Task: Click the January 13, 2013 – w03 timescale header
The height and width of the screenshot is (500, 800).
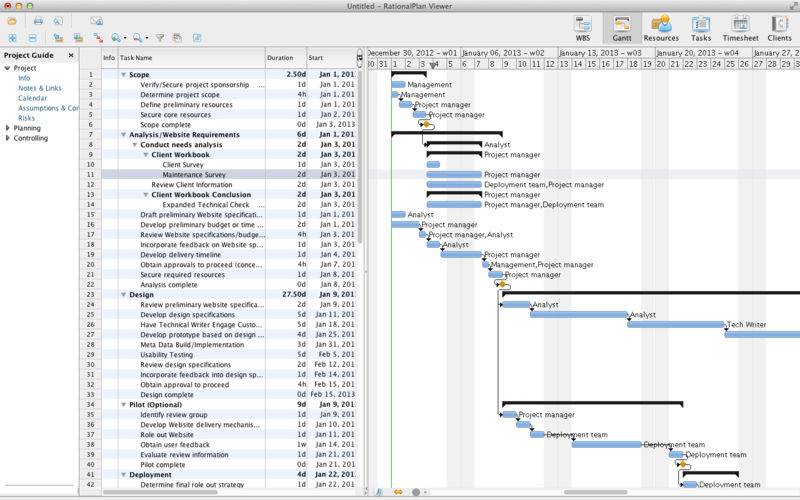Action: [x=606, y=53]
